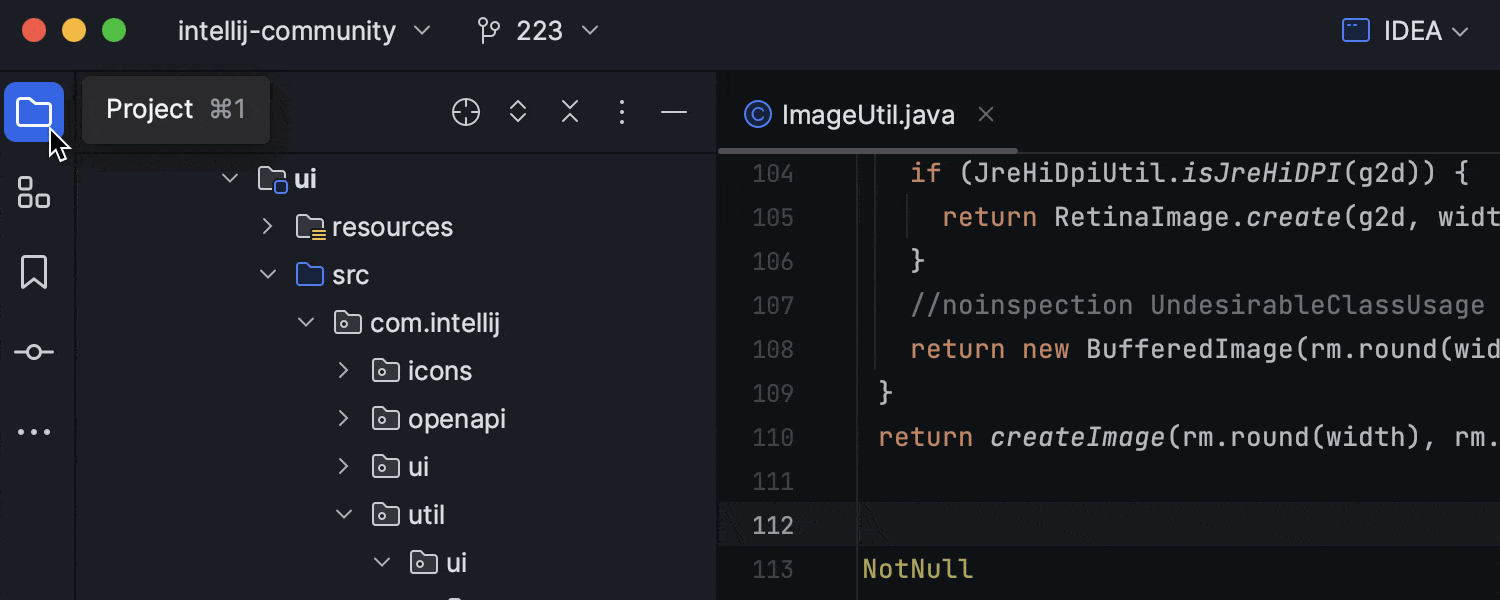The image size is (1500, 600).
Task: Select the ImageUtil.java editor tab
Action: point(867,115)
